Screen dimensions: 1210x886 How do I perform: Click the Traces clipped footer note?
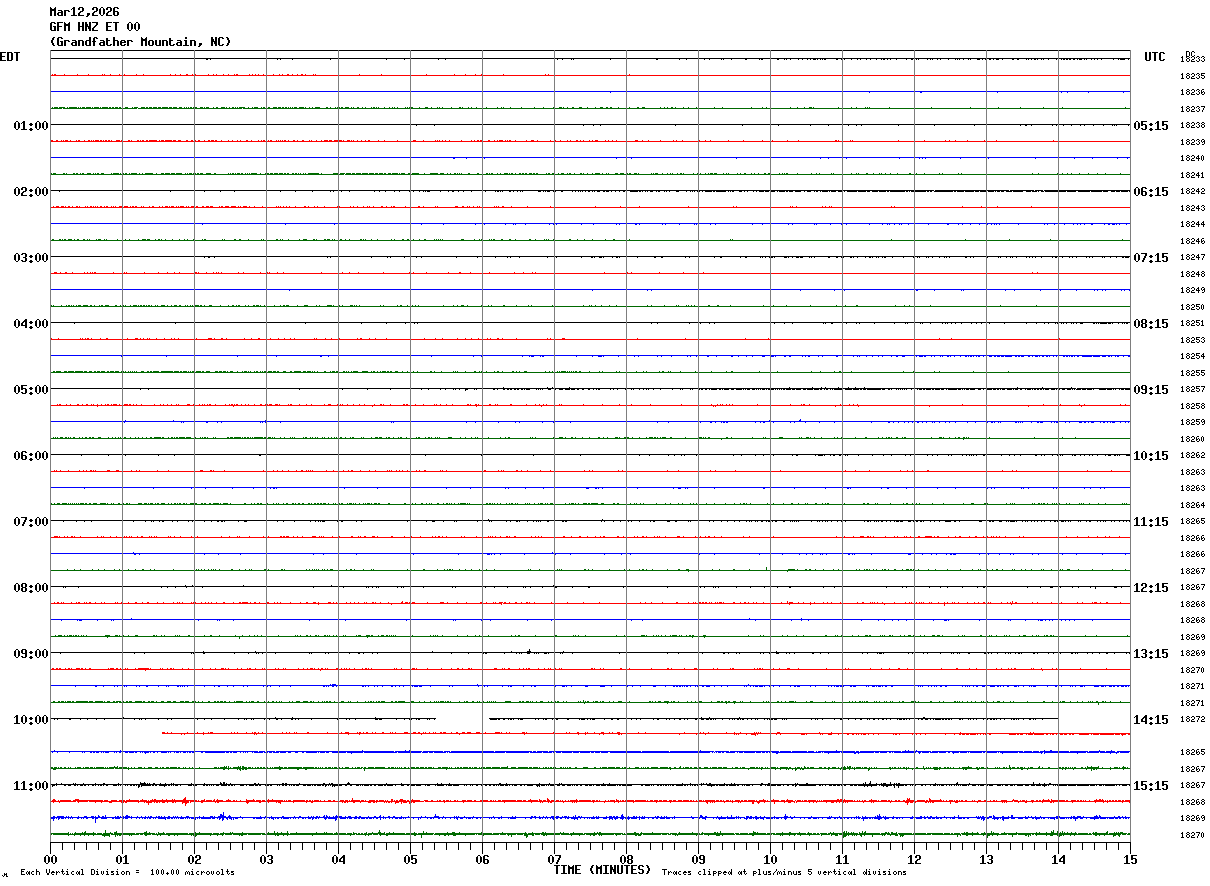tap(784, 873)
